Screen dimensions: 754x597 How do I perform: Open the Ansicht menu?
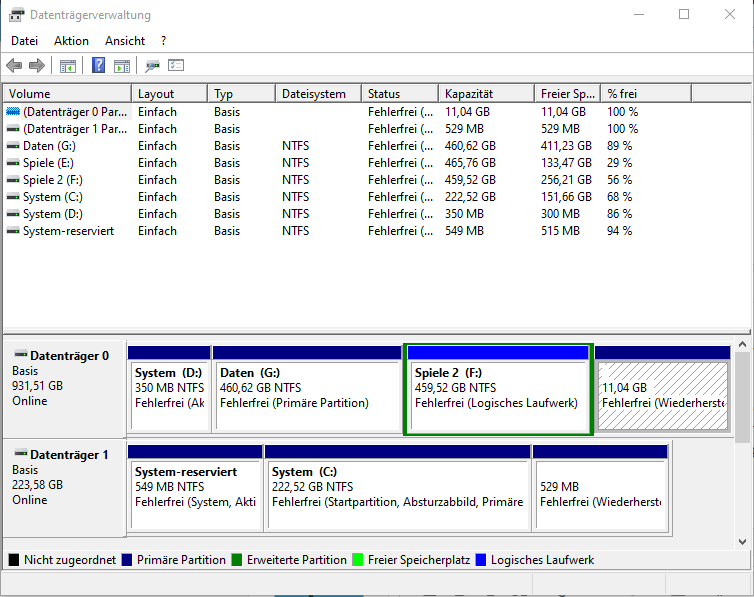point(125,41)
